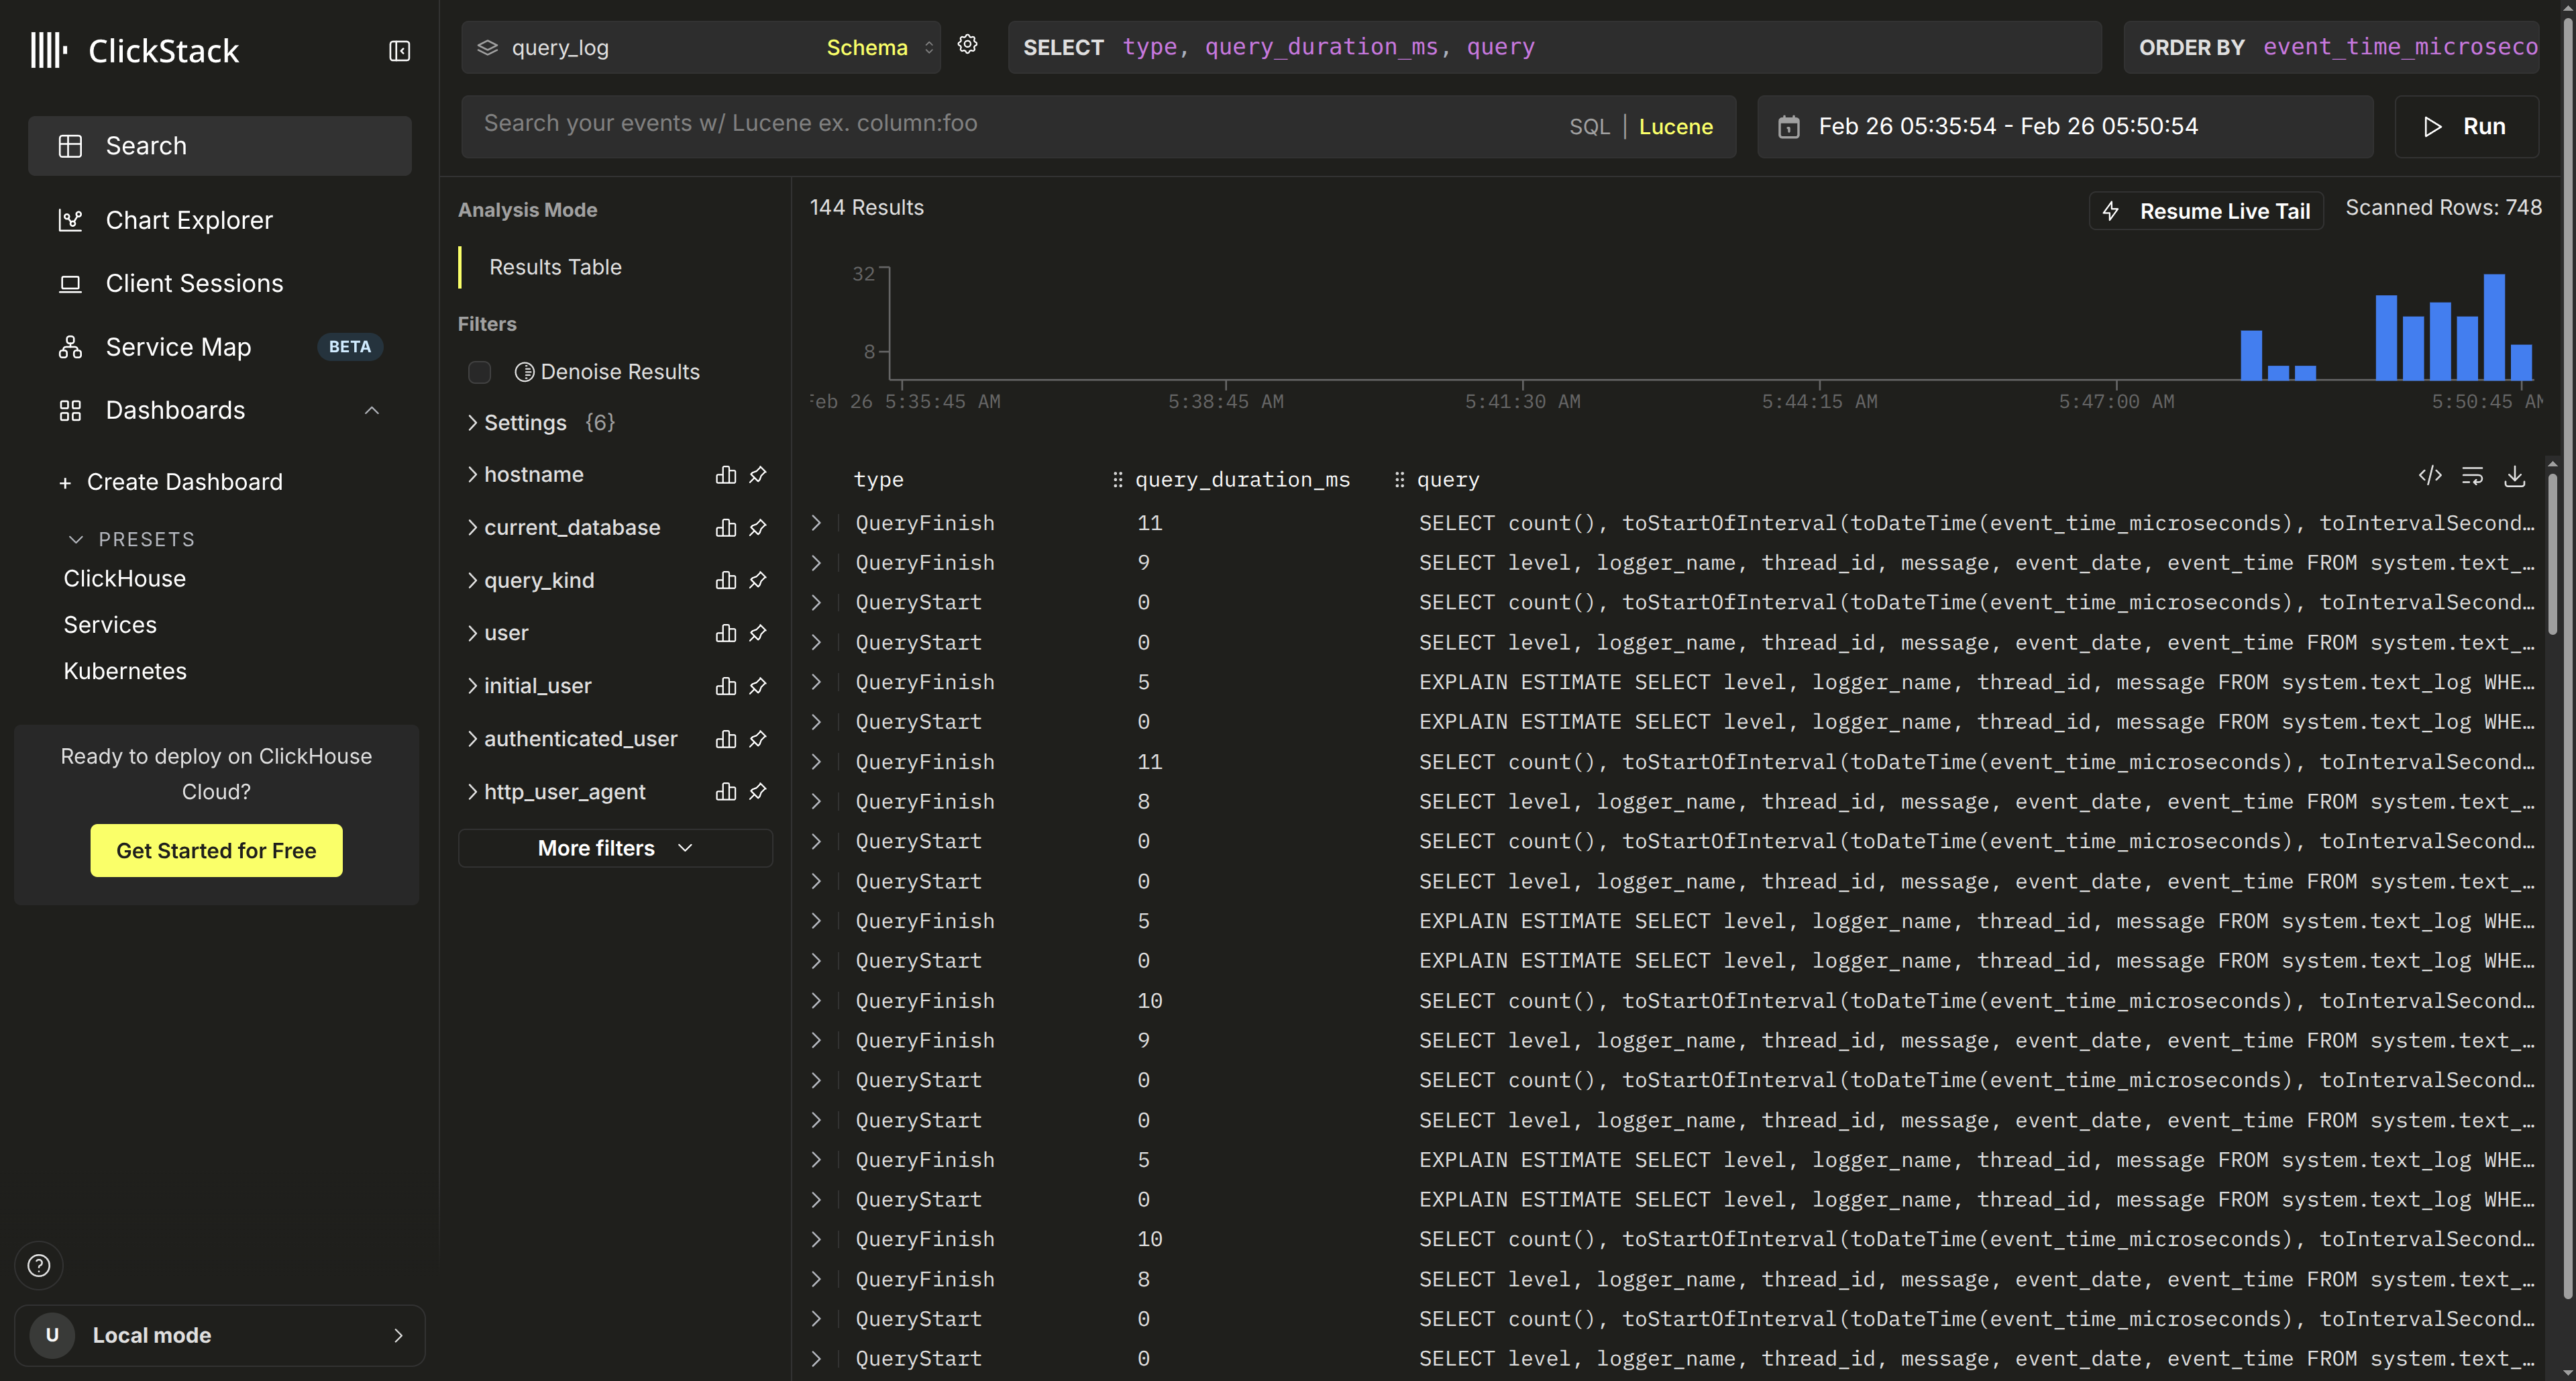Open the help question mark icon
2576x1381 pixels.
pyautogui.click(x=39, y=1266)
